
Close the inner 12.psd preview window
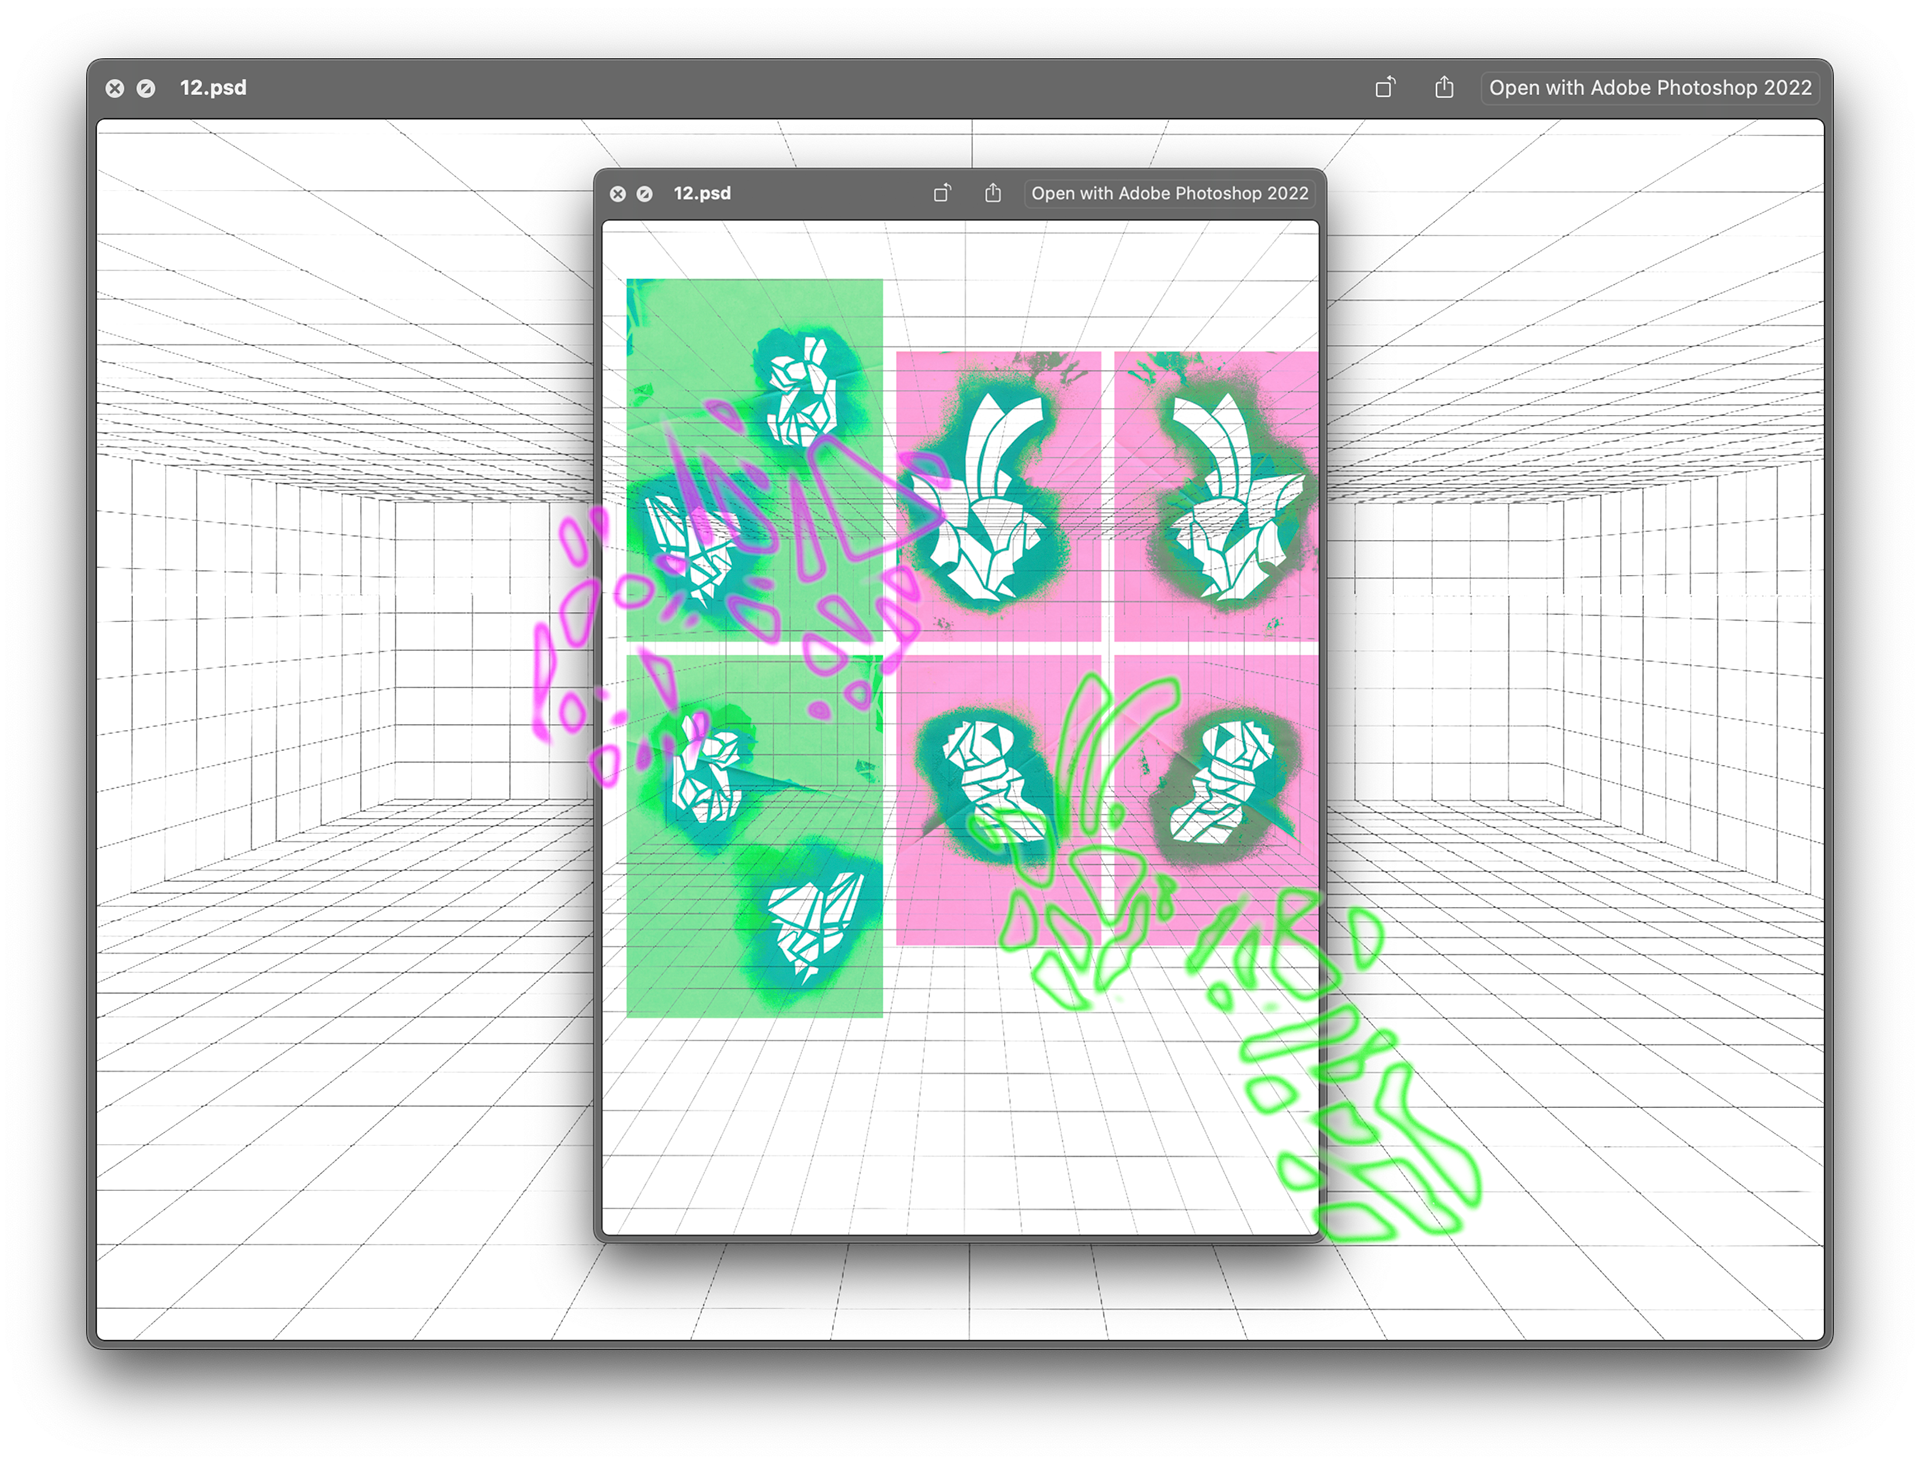tap(618, 194)
